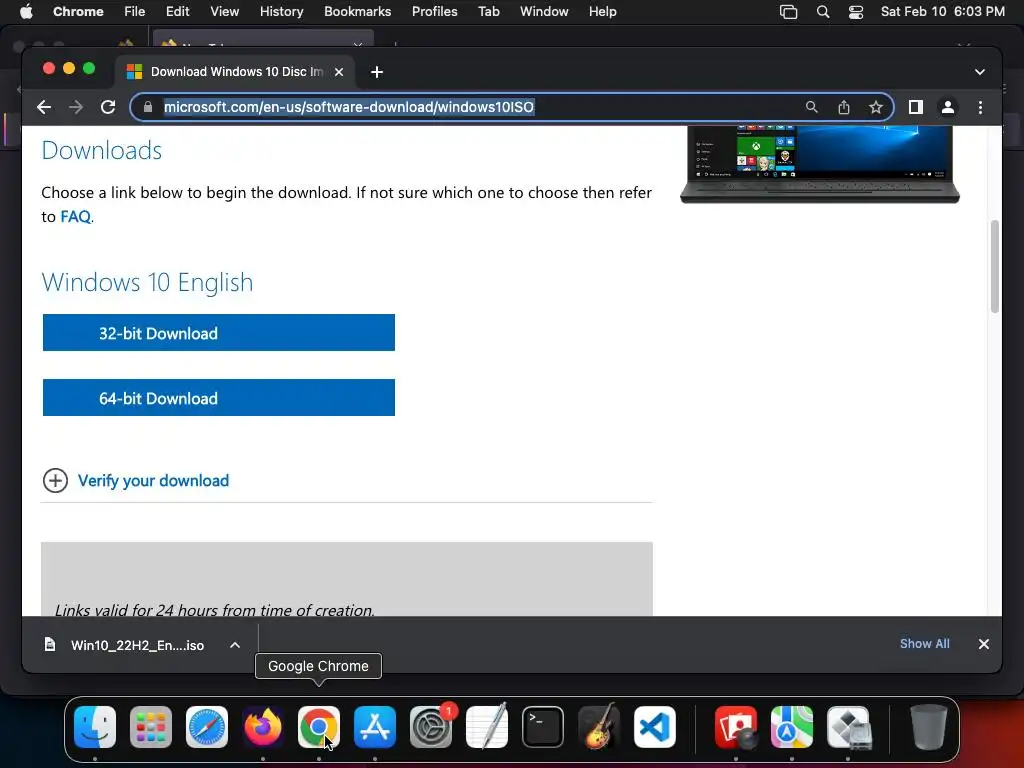Close the Download Windows 10 Disc Image tab
This screenshot has width=1024, height=768.
coord(339,72)
